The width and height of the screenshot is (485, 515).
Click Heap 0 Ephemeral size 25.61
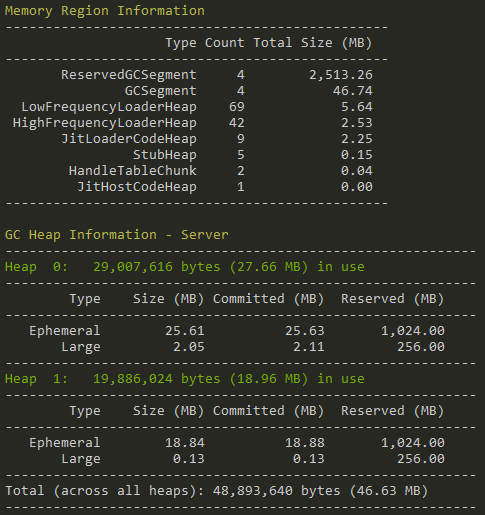[185, 331]
